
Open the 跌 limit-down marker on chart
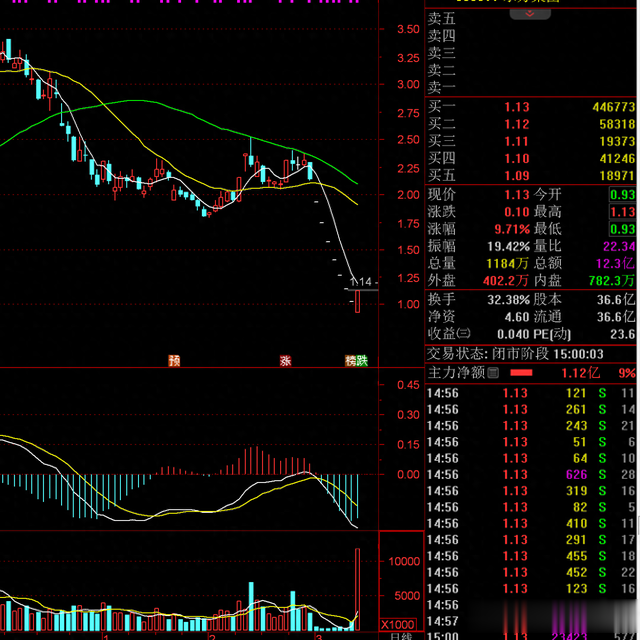point(362,360)
